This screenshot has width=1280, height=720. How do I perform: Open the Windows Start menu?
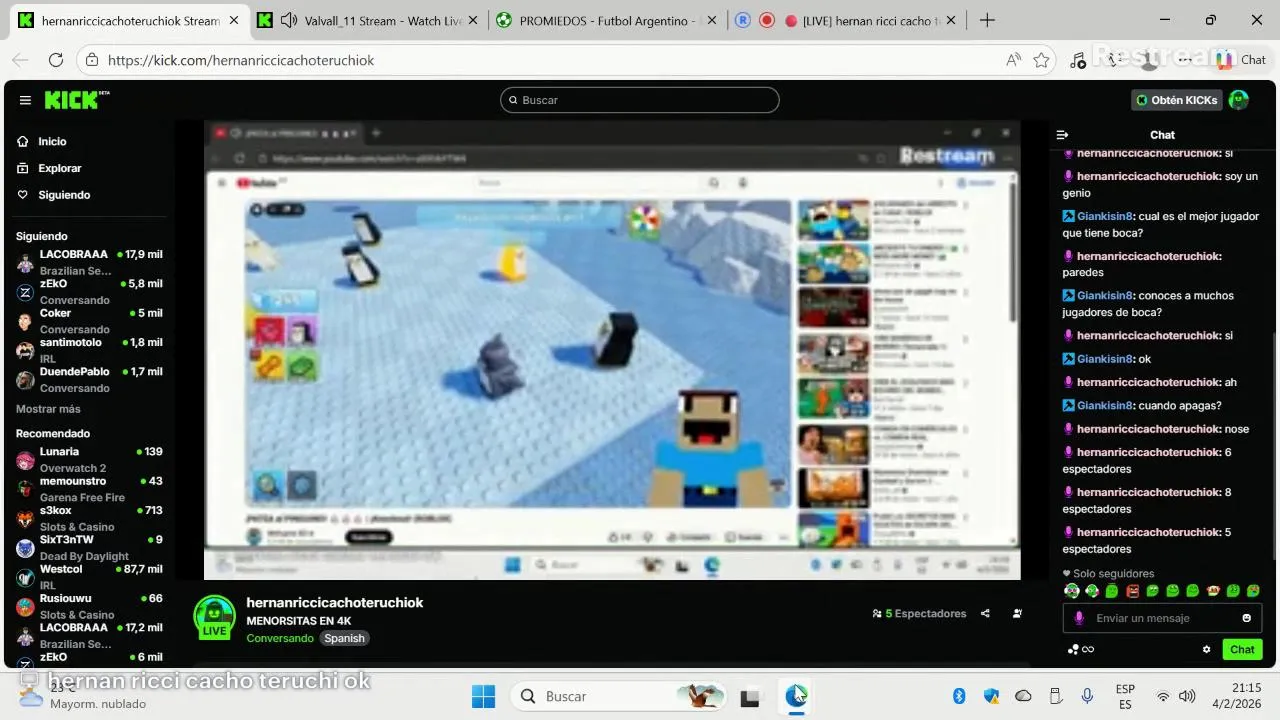tap(483, 696)
